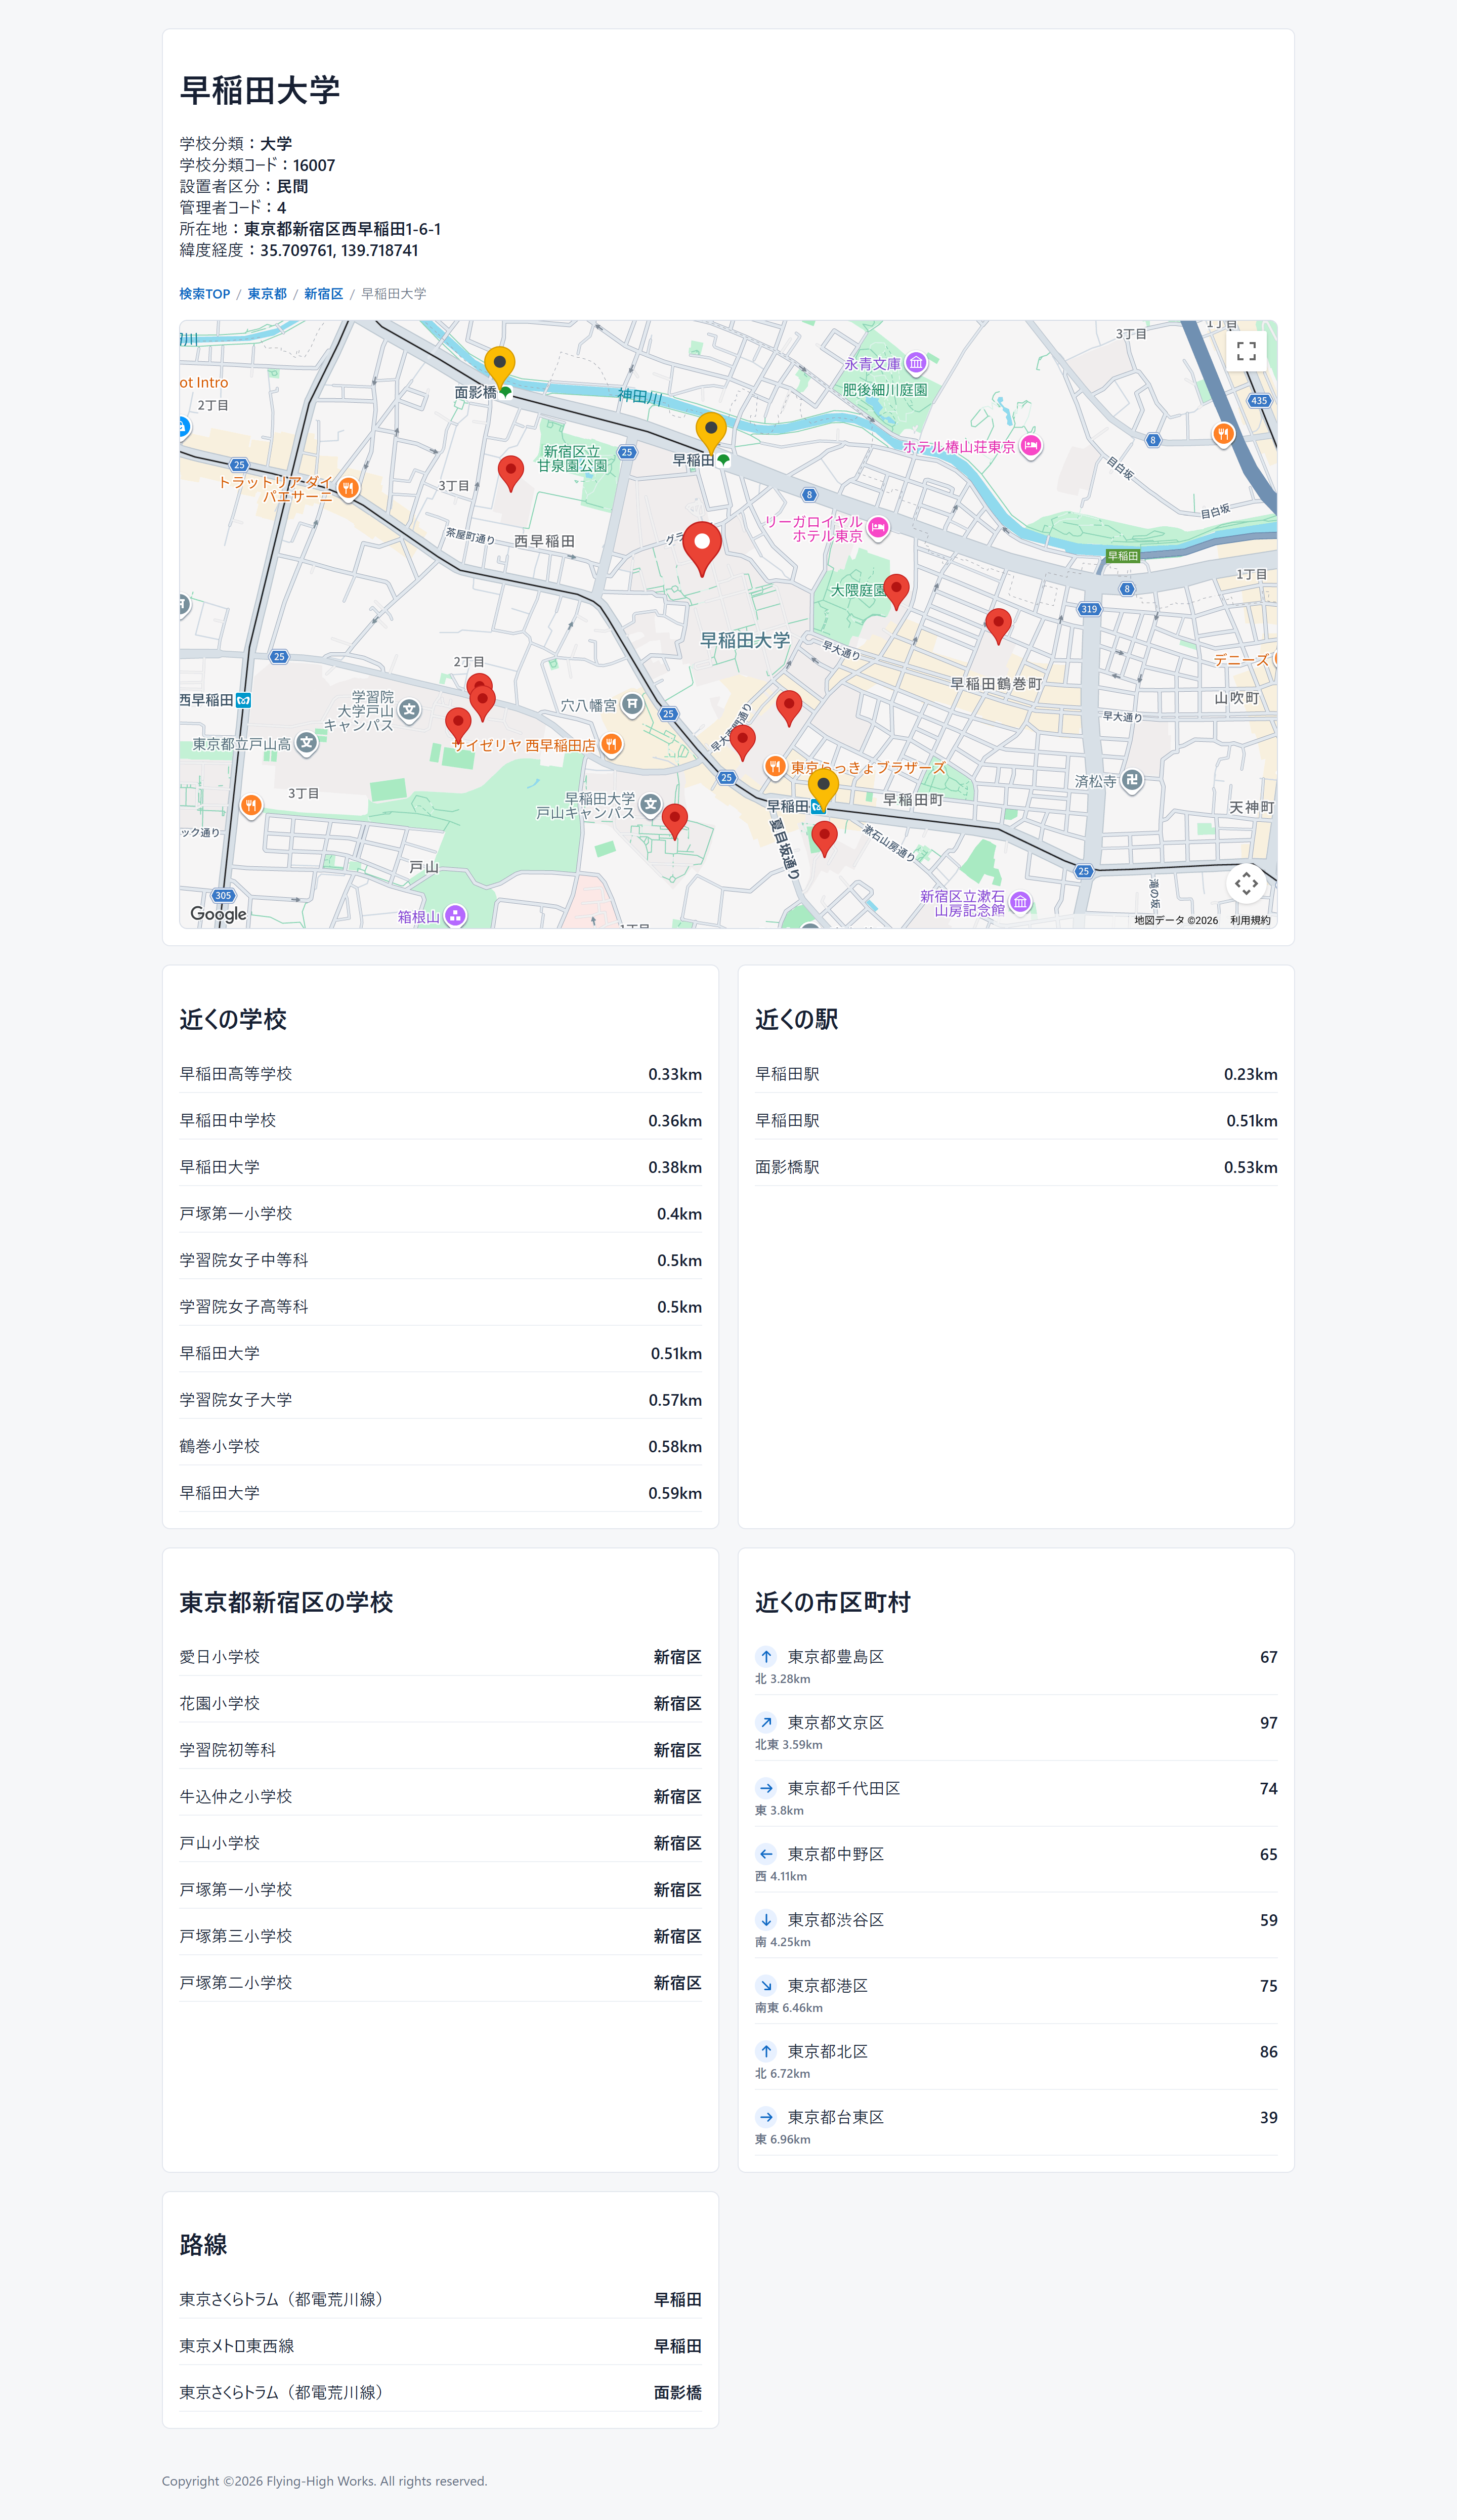Click the yellow station pin at 面影橋
Viewport: 1457px width, 2520px height.
[x=500, y=368]
